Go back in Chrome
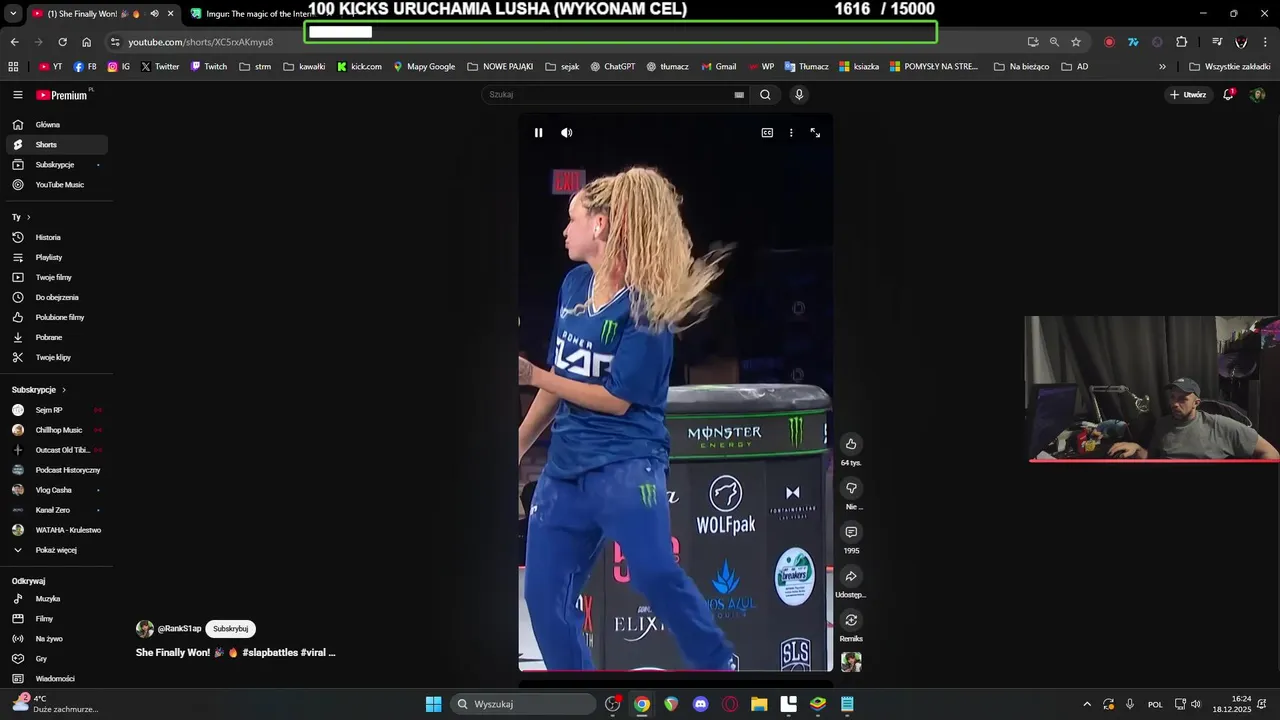The width and height of the screenshot is (1280, 720). pos(14,42)
